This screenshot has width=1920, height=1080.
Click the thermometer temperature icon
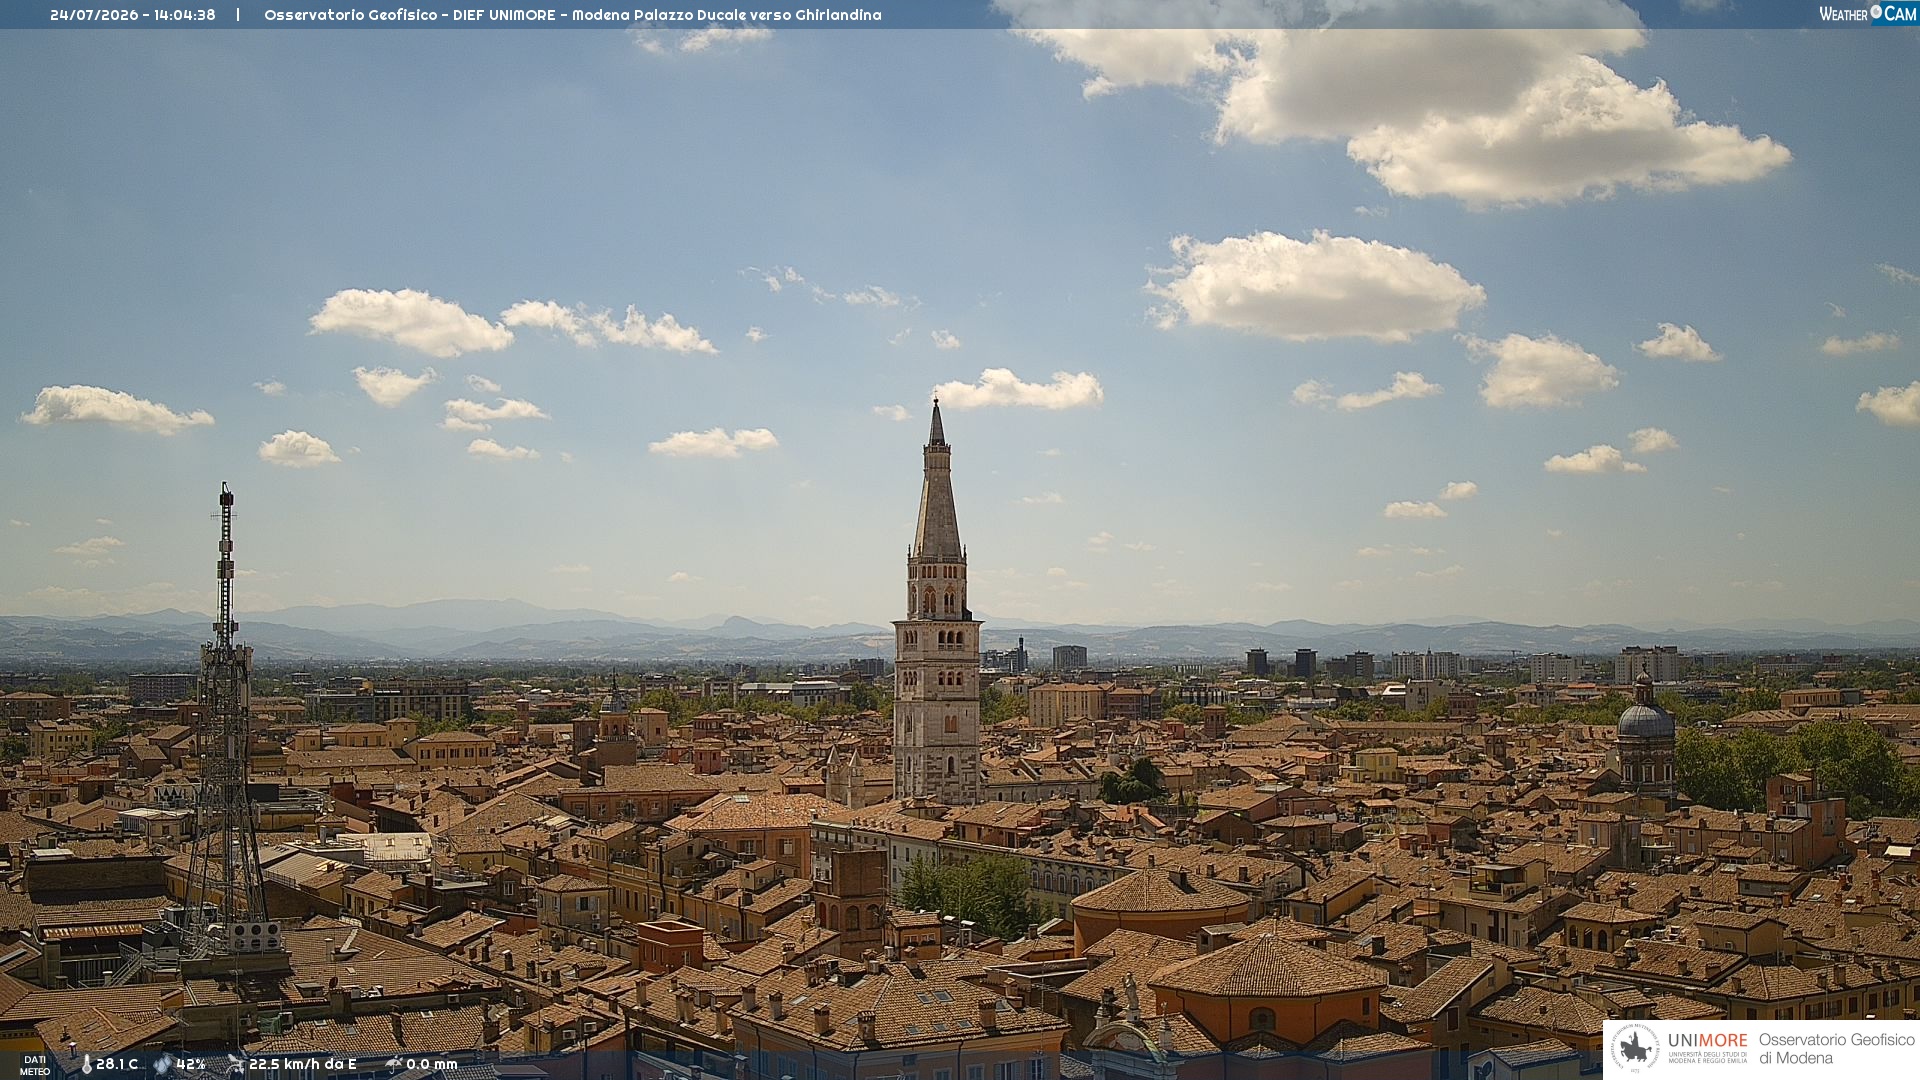pos(87,1064)
